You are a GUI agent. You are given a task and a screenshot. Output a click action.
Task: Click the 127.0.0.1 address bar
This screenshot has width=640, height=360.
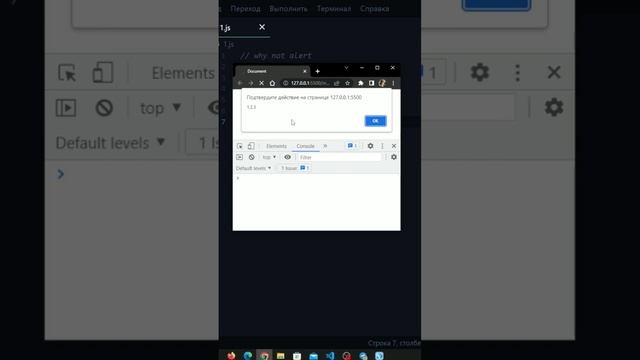[x=310, y=83]
